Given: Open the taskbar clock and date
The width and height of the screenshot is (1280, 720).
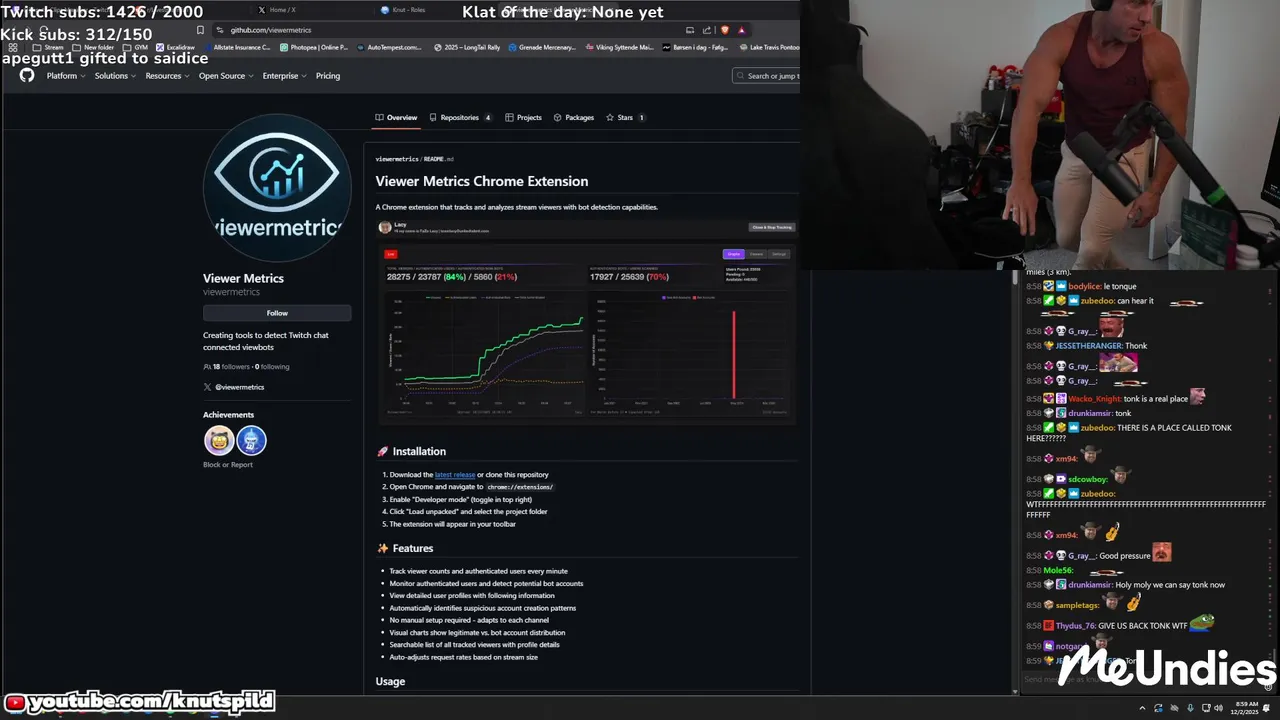Looking at the screenshot, I should pyautogui.click(x=1246, y=708).
